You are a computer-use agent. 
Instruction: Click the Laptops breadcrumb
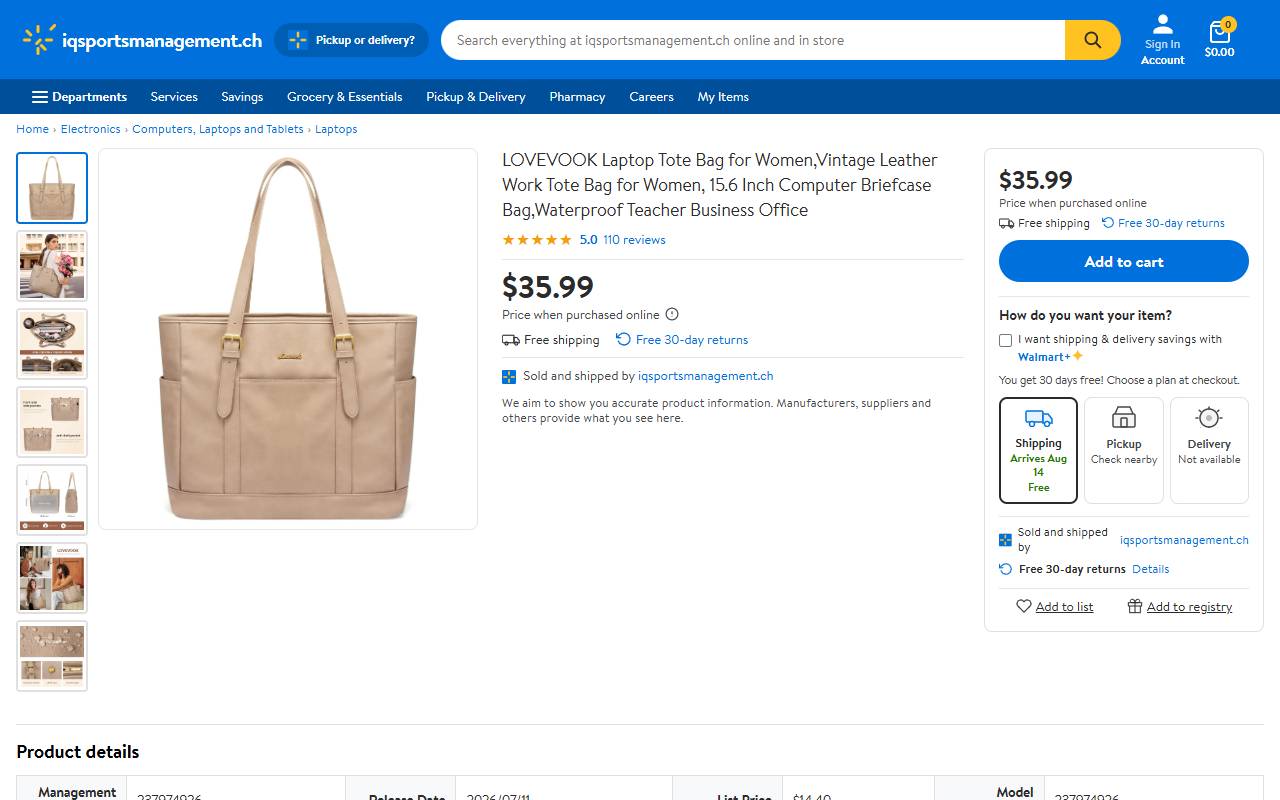(x=336, y=129)
